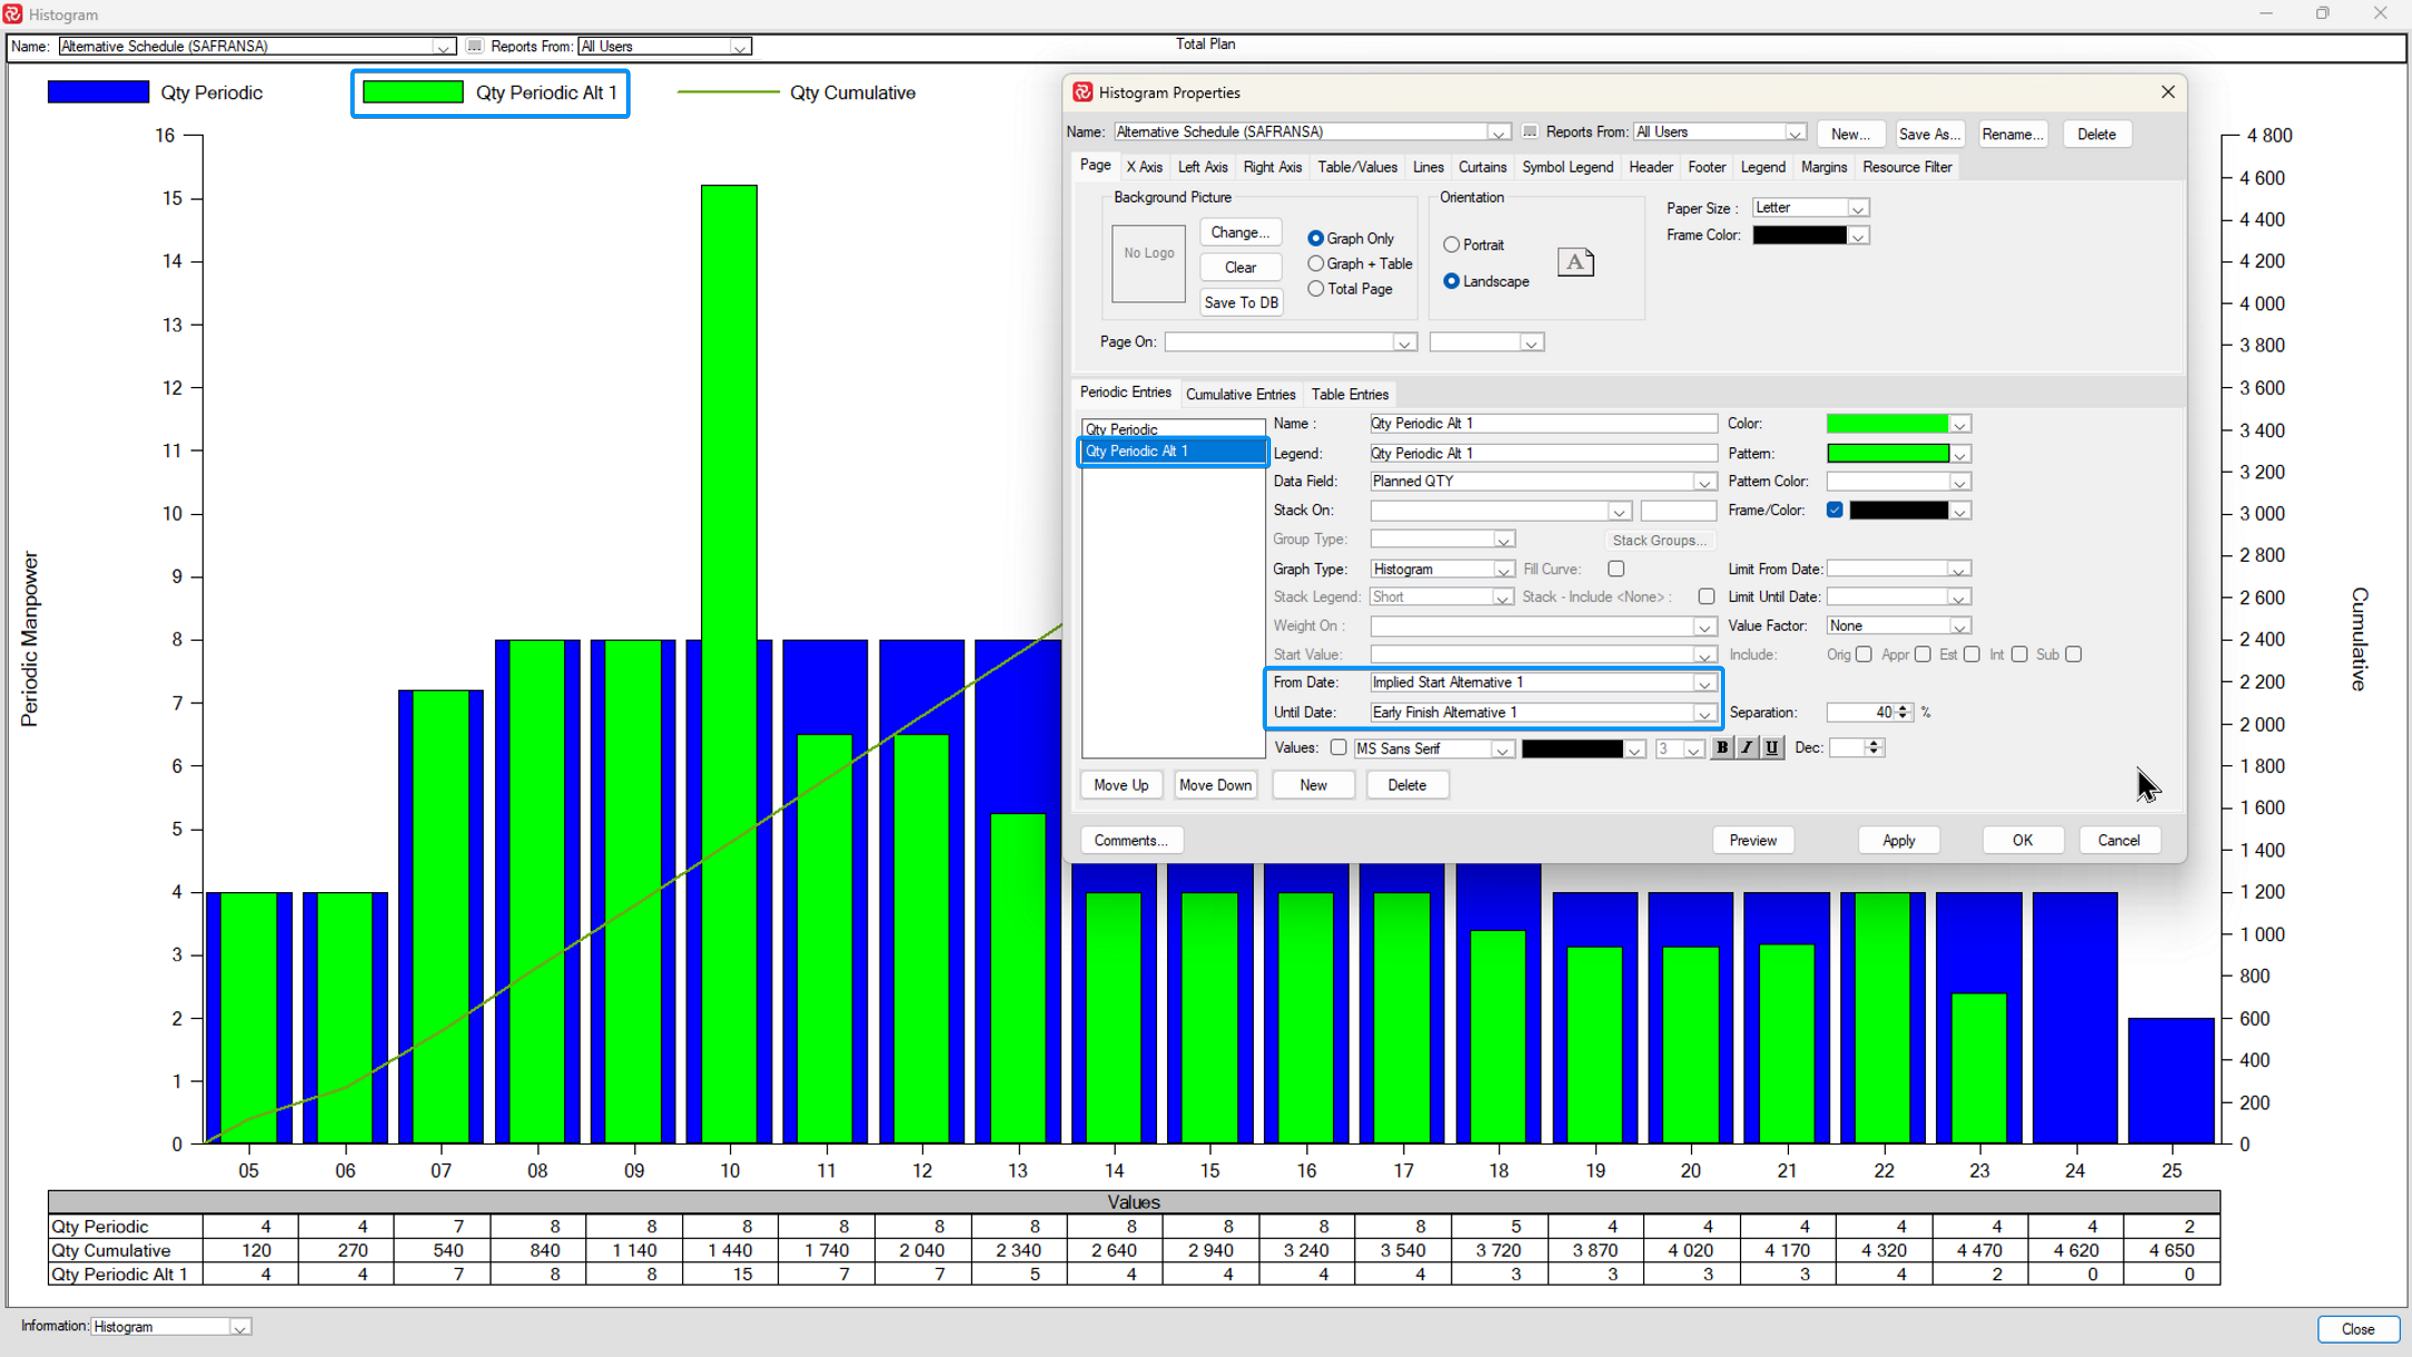Enable the Values checkbox
The height and width of the screenshot is (1357, 2412).
pyautogui.click(x=1338, y=748)
